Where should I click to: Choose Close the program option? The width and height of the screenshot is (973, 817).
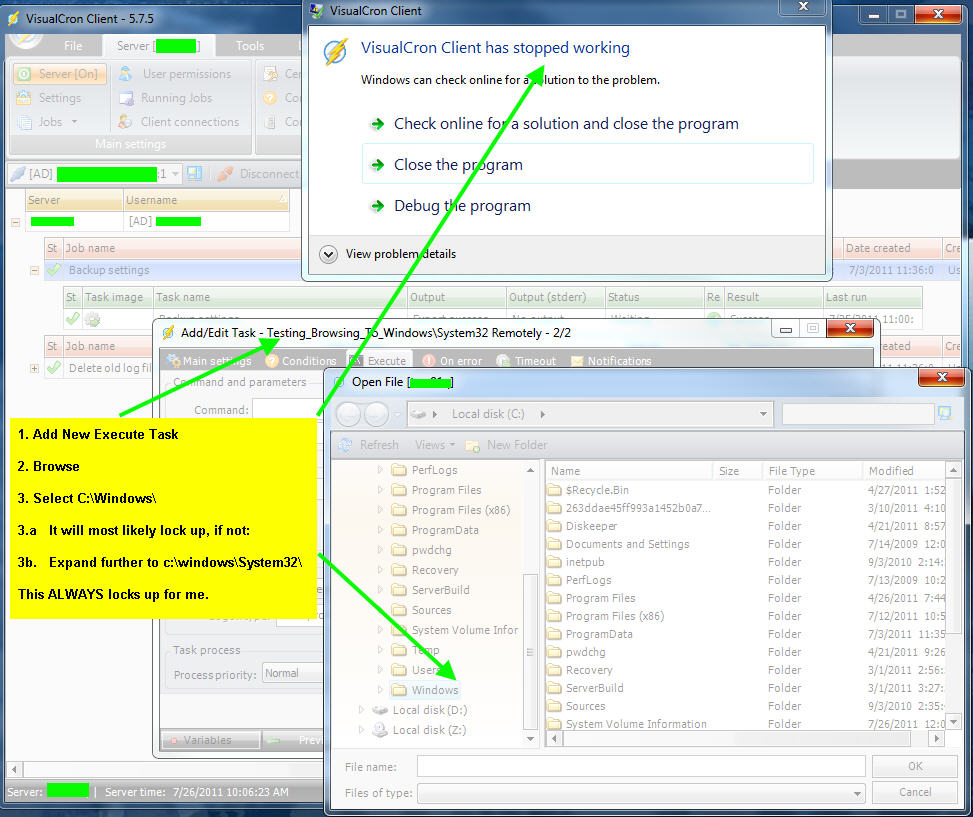(458, 165)
